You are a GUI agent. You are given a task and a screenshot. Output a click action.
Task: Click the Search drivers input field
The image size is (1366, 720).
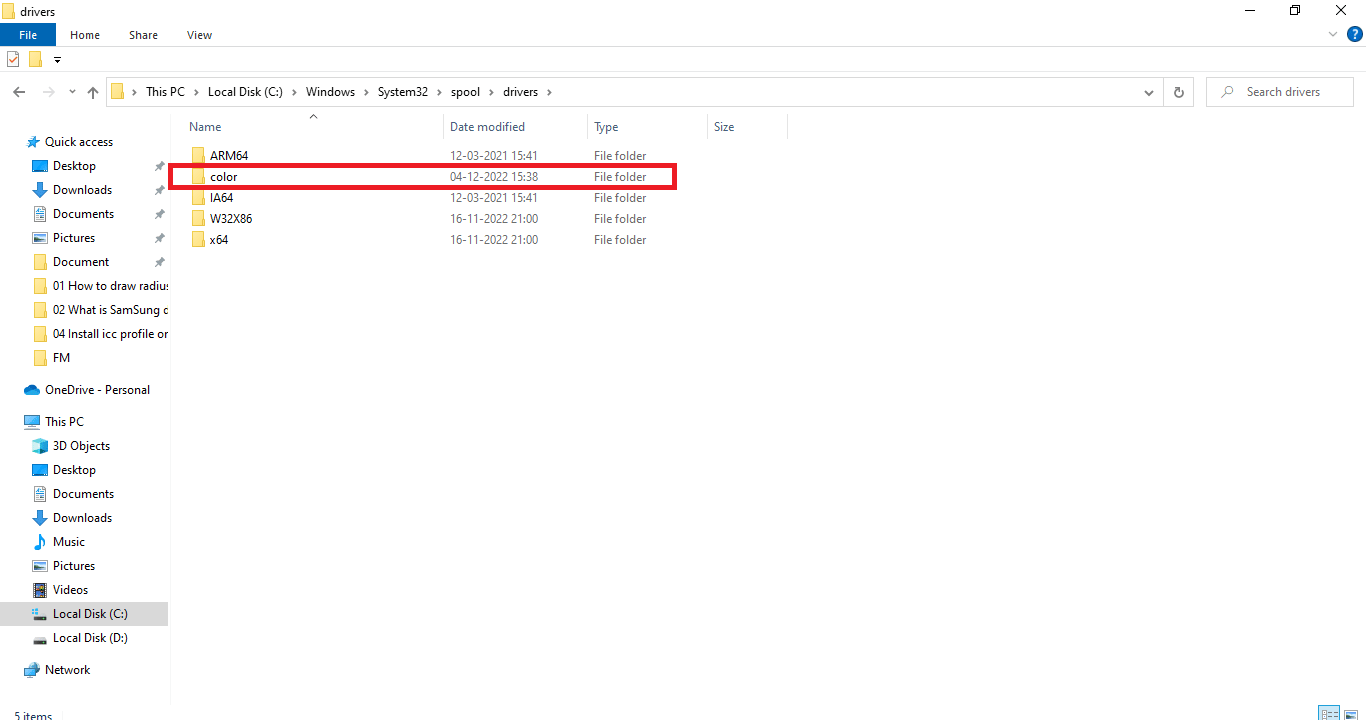1280,92
